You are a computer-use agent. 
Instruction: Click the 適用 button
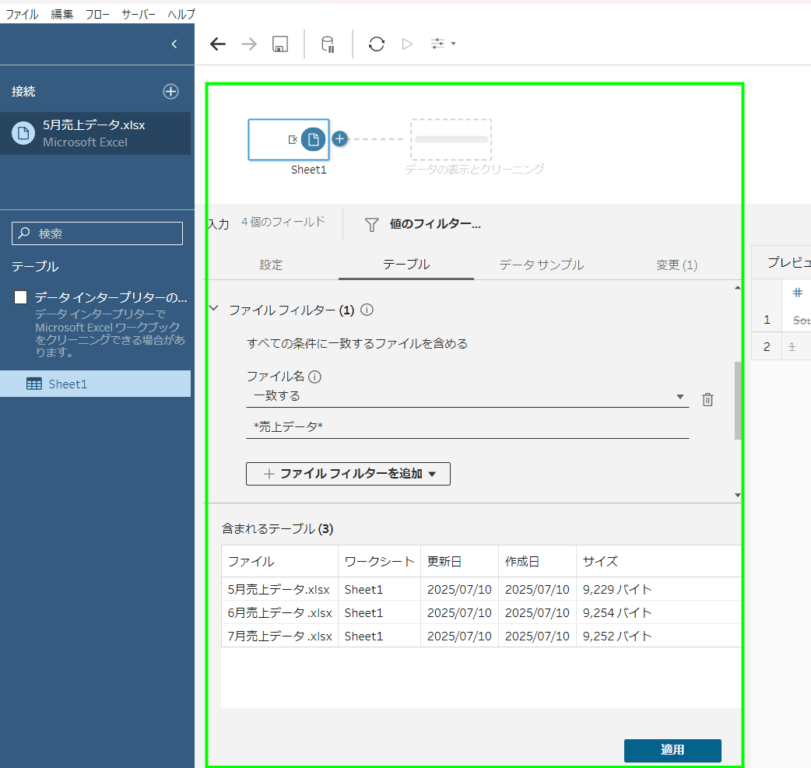(x=672, y=750)
